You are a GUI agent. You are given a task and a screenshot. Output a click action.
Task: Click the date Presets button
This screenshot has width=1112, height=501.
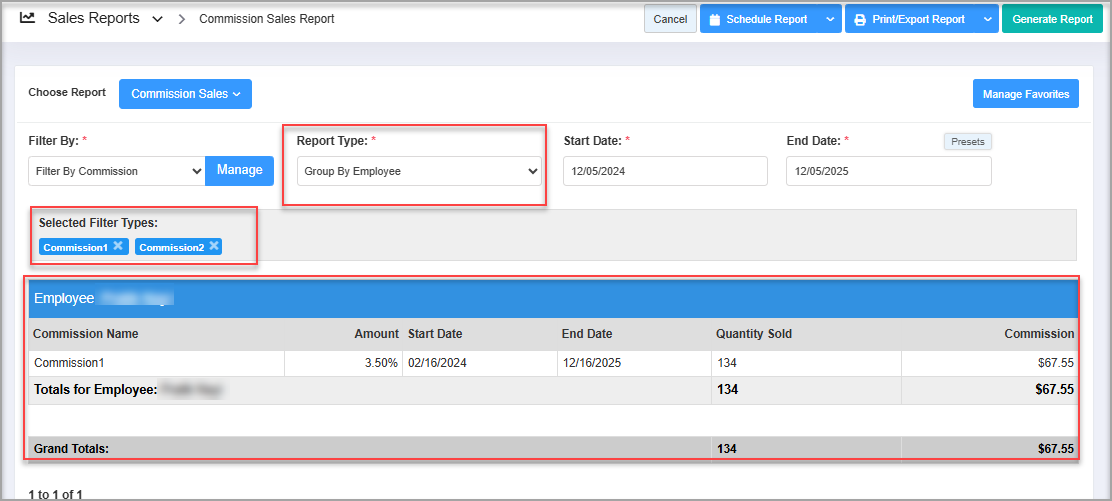click(967, 142)
